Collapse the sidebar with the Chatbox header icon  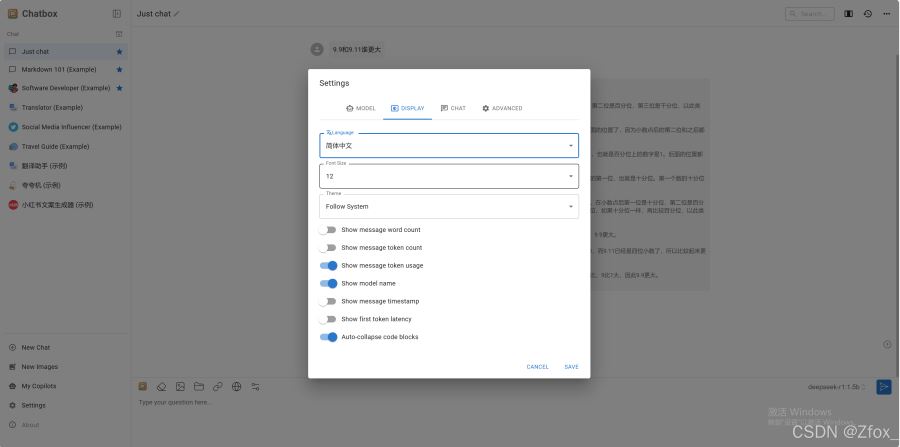(x=117, y=14)
